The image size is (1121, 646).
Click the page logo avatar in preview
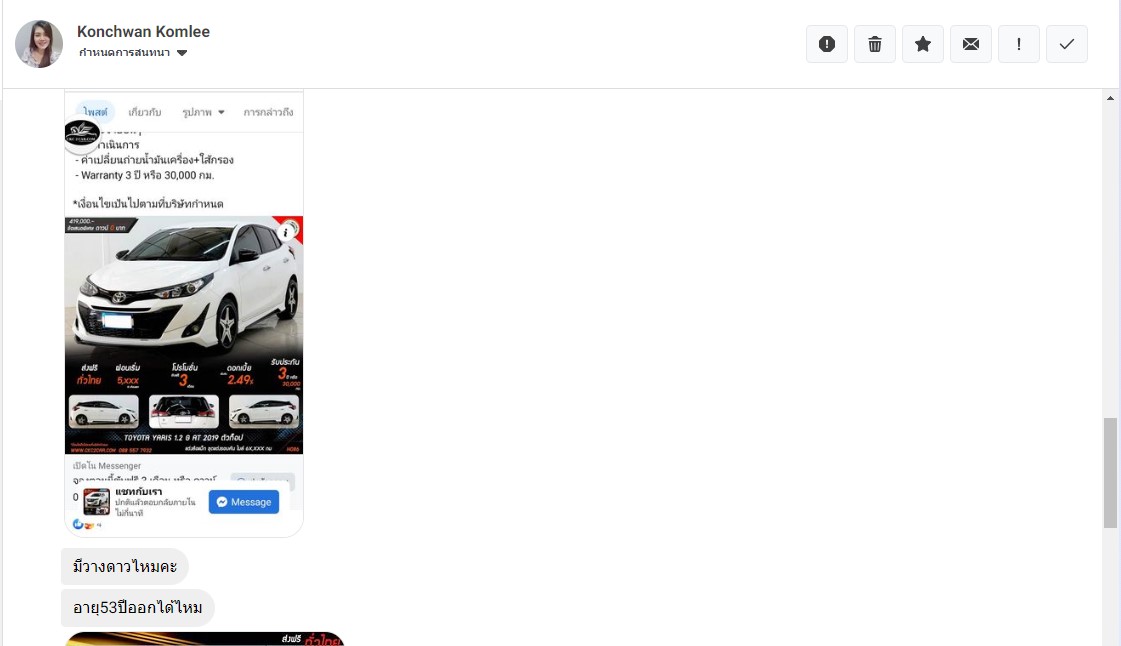click(82, 133)
